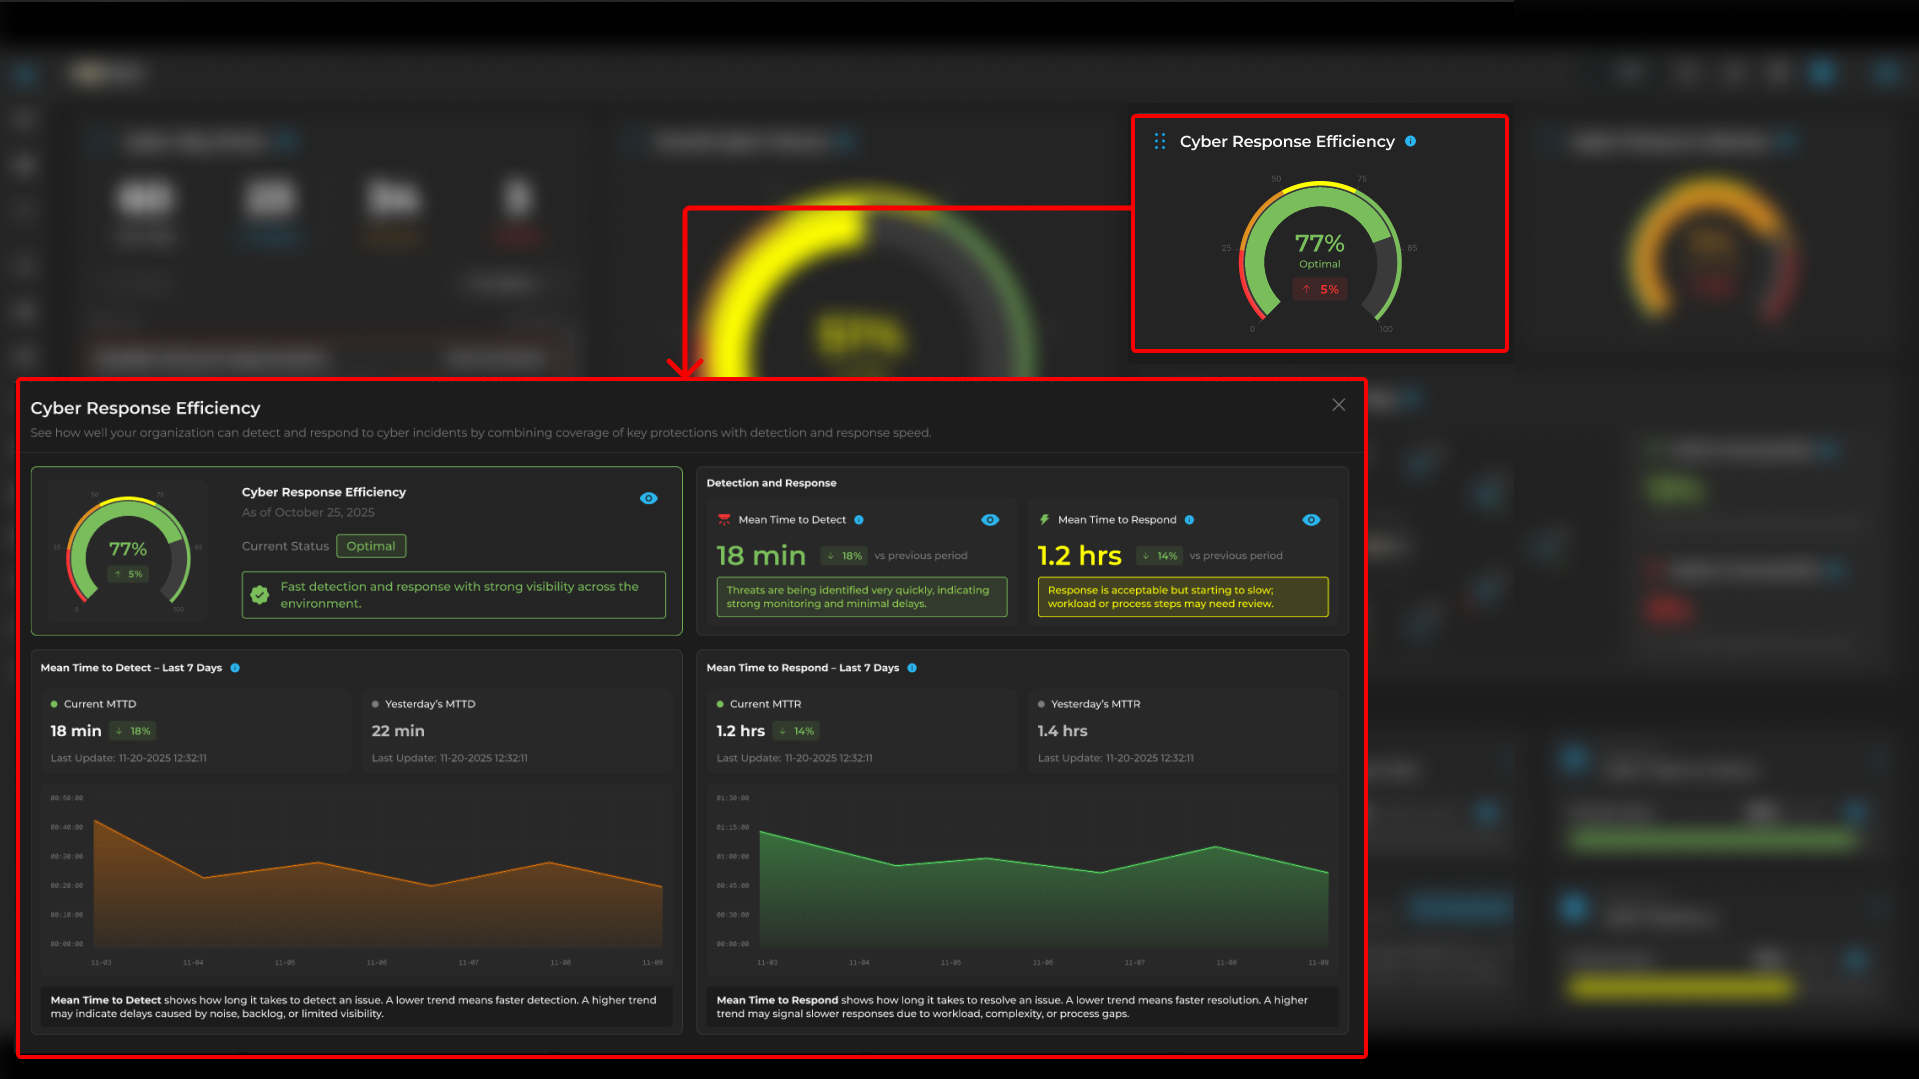Click the green shield check icon in status message
Image resolution: width=1919 pixels, height=1079 pixels.
coord(260,595)
